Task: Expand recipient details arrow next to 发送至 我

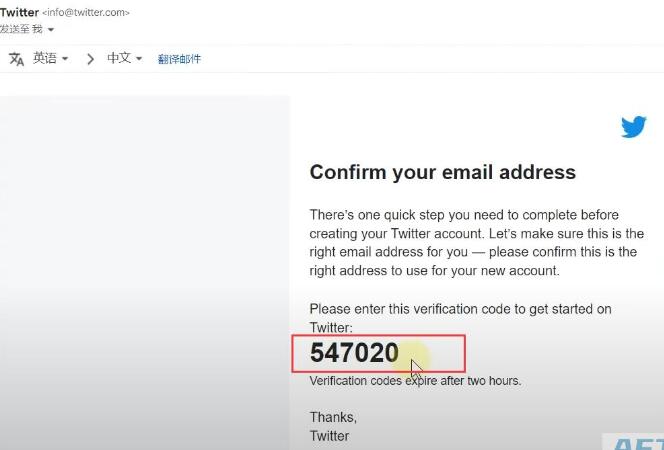Action: 51,30
